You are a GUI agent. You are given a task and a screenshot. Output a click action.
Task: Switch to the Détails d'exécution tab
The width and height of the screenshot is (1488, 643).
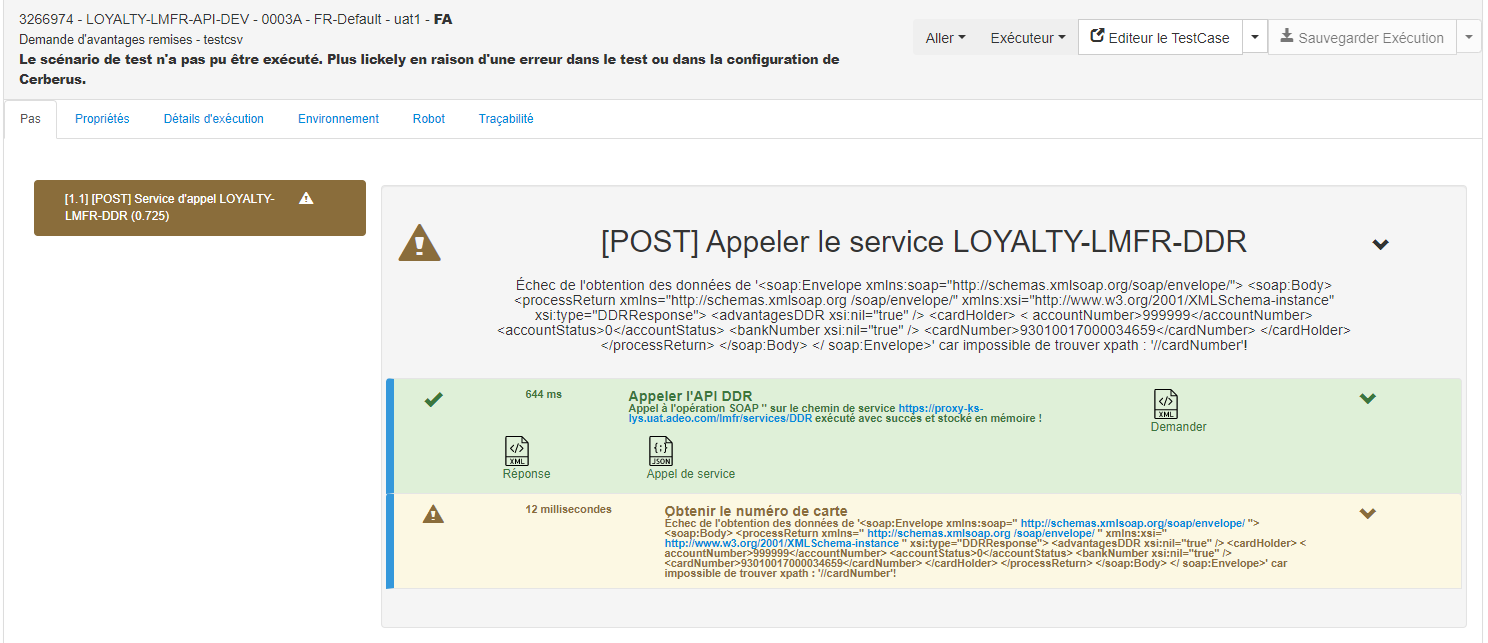214,119
